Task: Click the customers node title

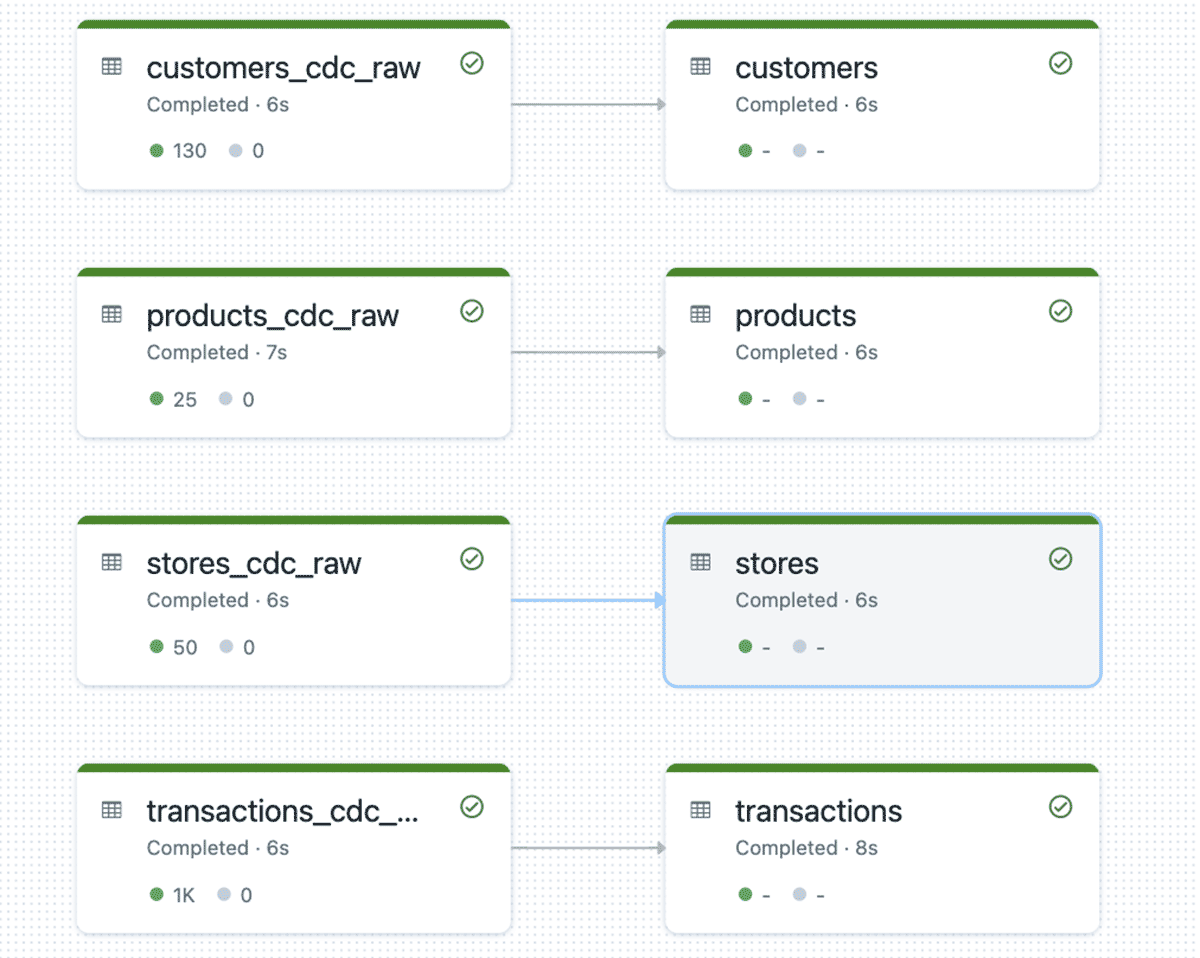Action: click(x=806, y=68)
